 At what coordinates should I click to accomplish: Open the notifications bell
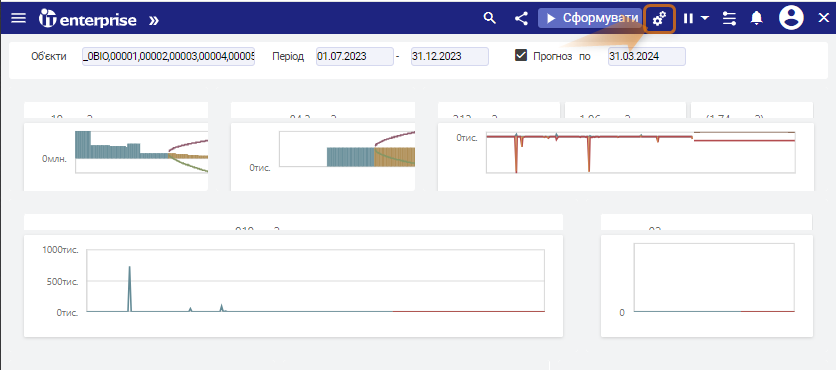pyautogui.click(x=756, y=19)
